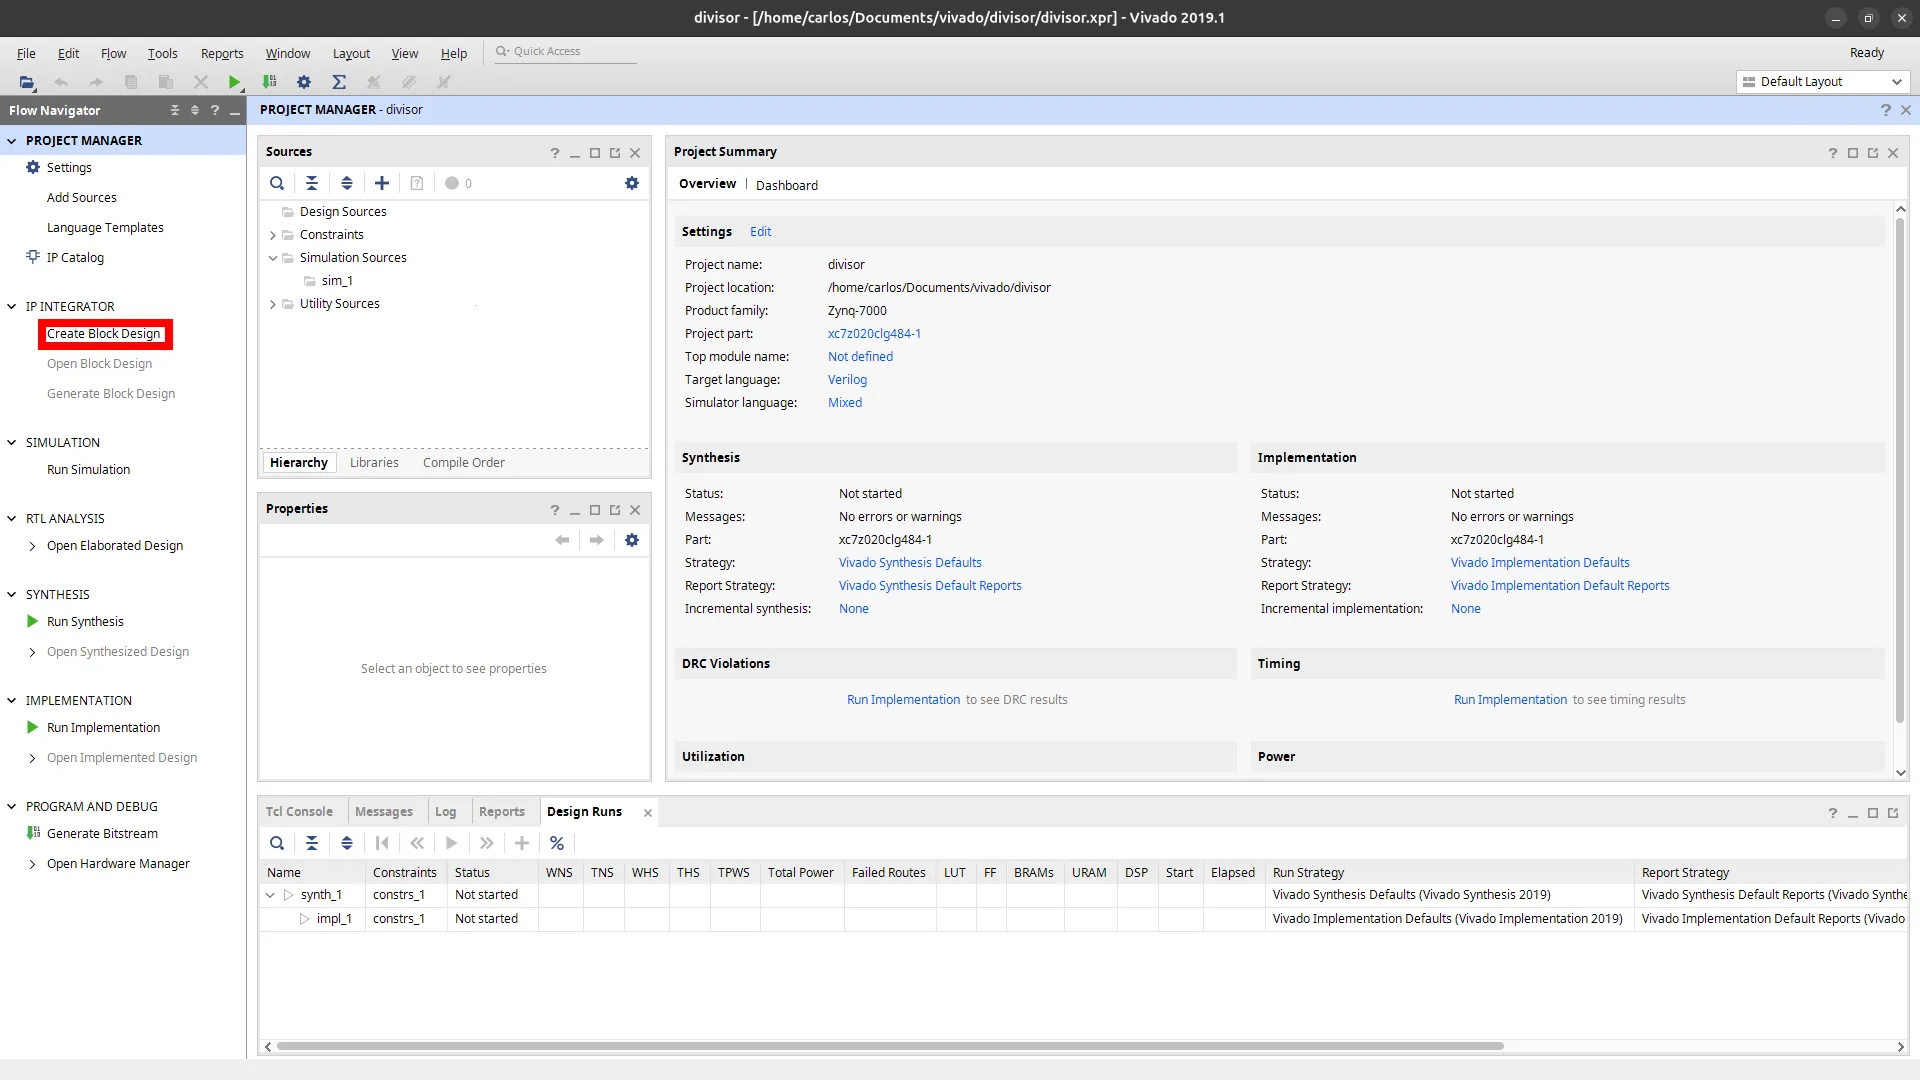Click Run Synthesis in Flow Navigator
This screenshot has height=1080, width=1920.
point(85,622)
